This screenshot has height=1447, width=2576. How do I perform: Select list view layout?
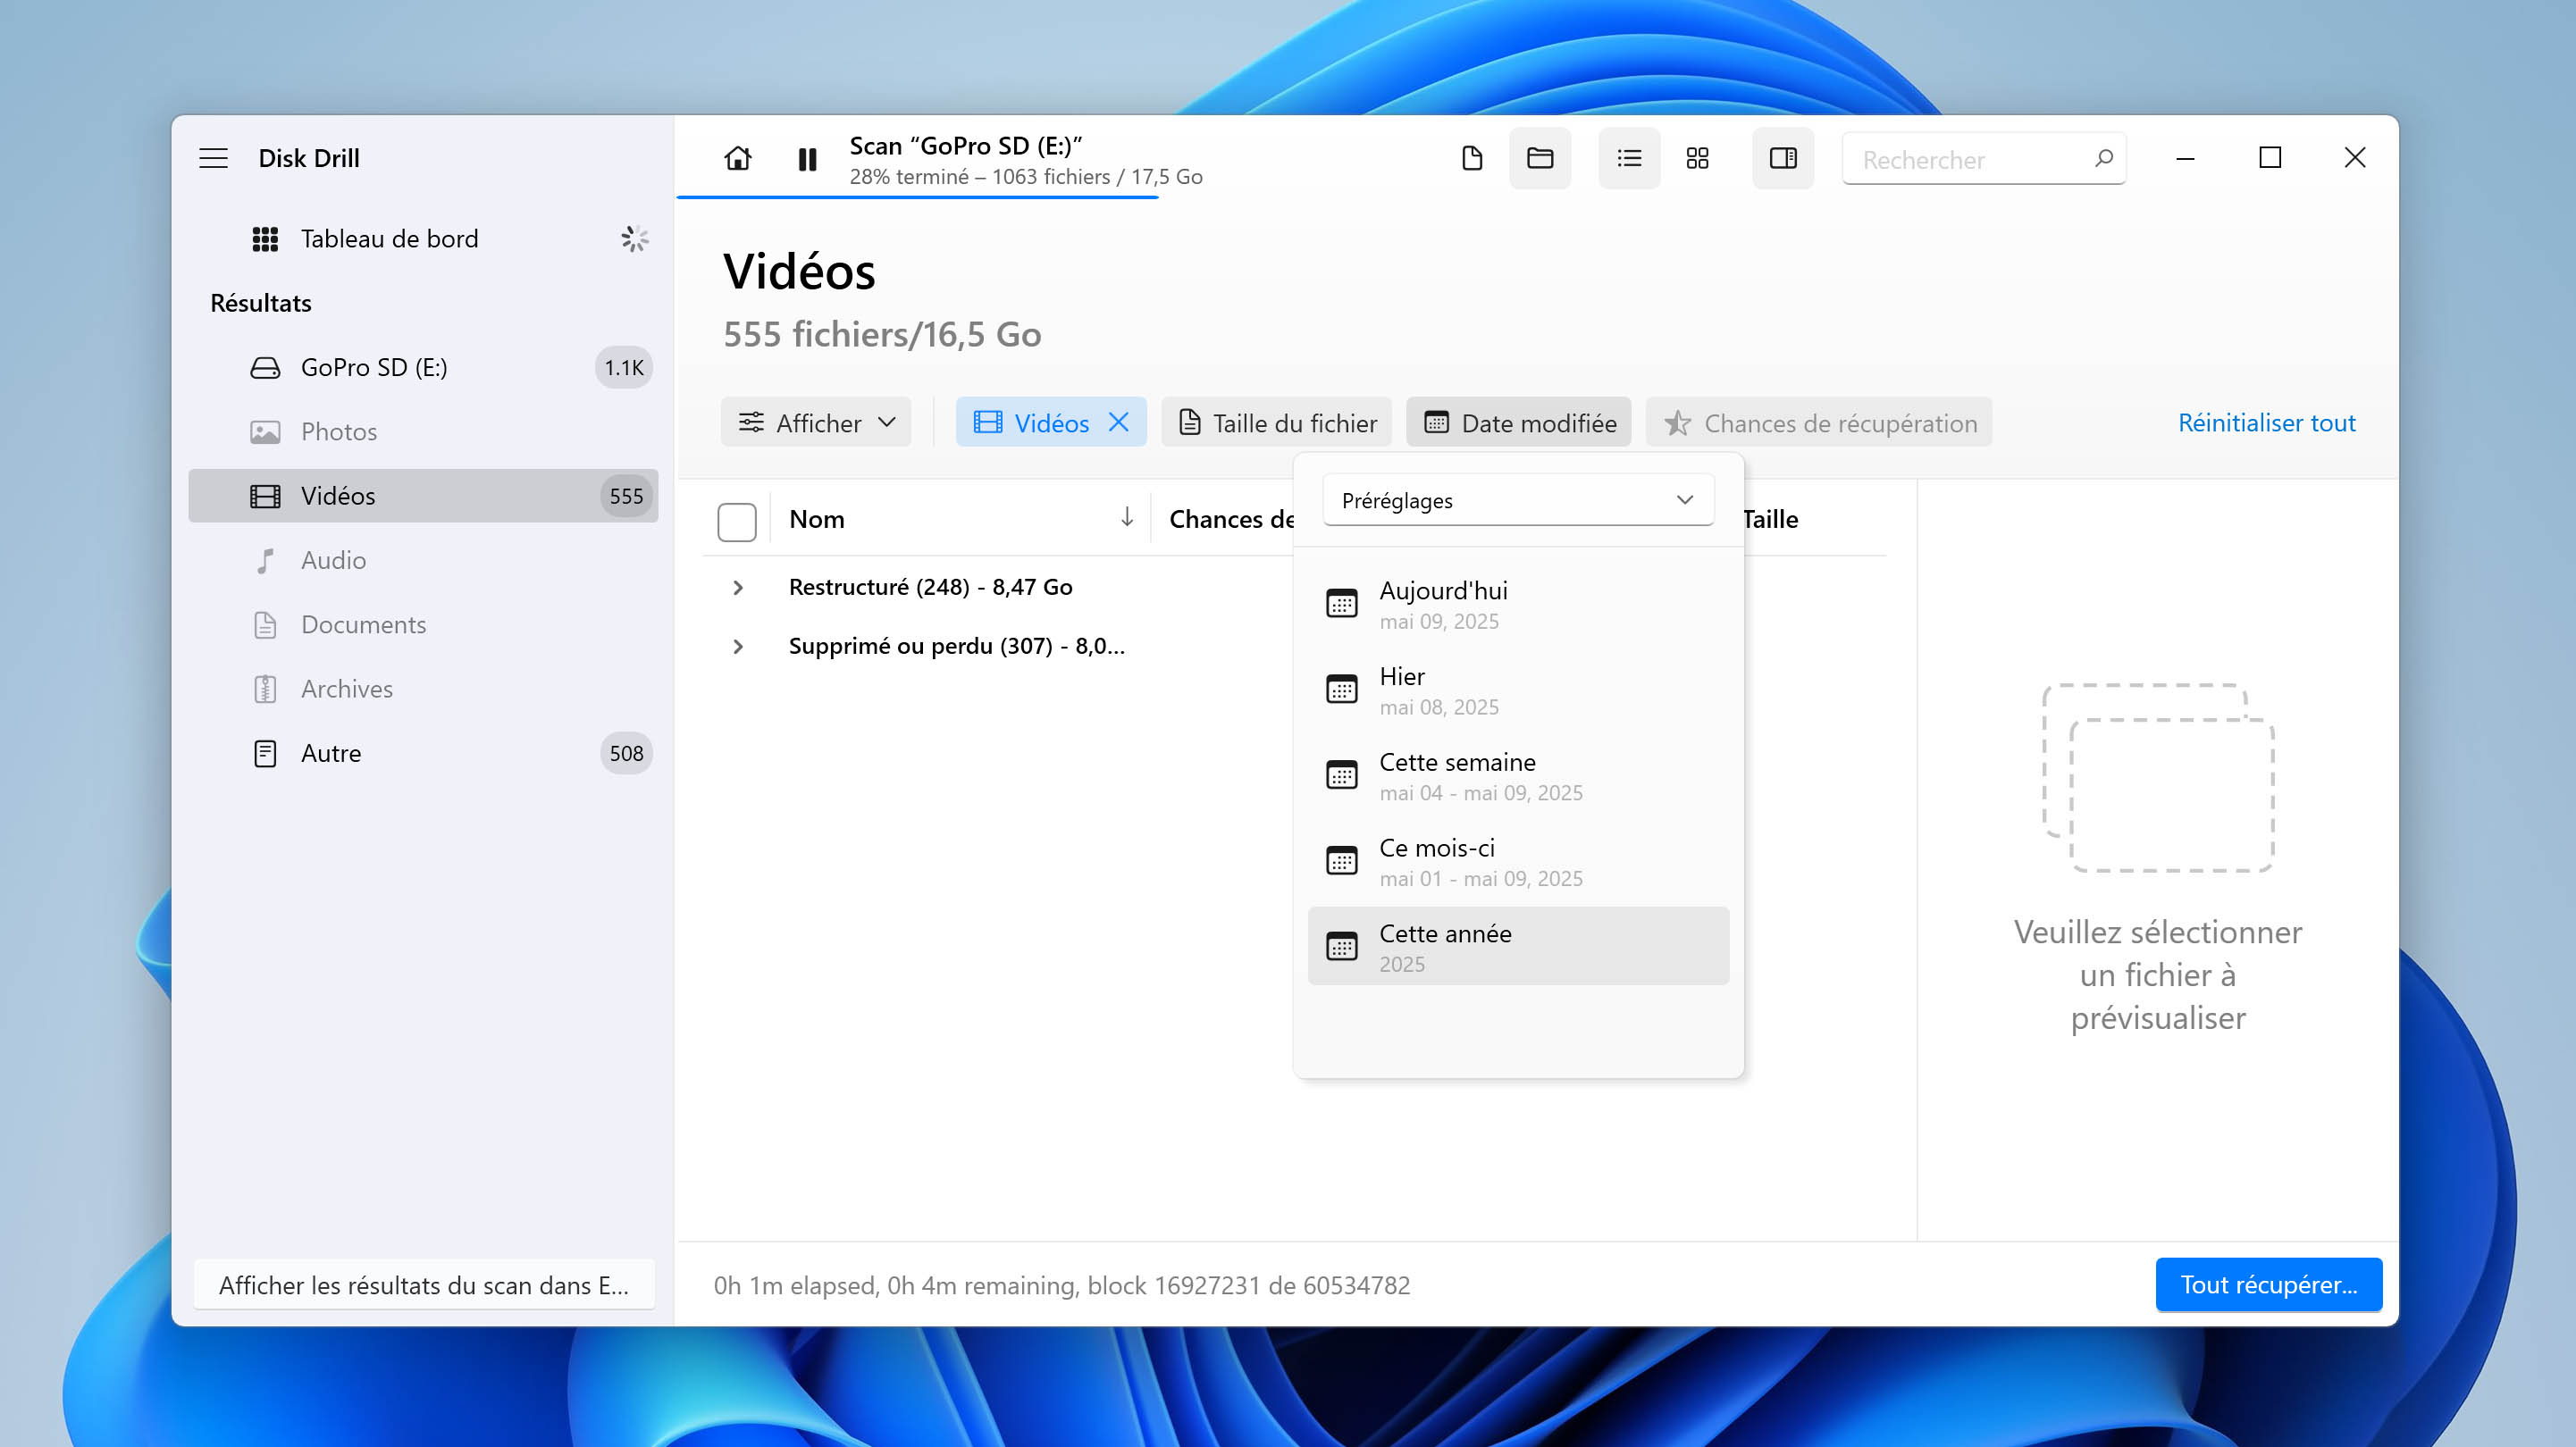point(1629,158)
